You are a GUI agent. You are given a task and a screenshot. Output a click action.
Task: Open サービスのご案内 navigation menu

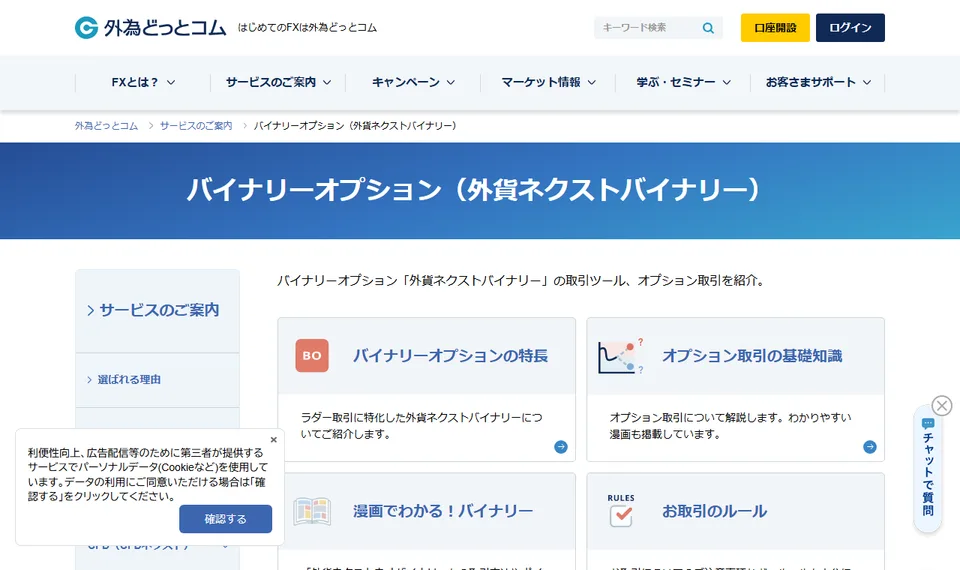278,82
